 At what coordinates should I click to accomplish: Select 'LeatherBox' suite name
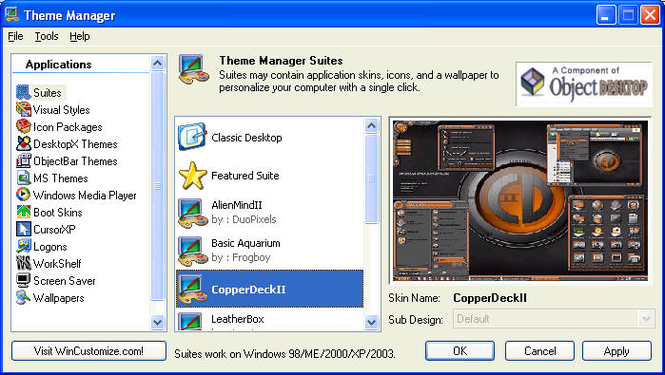coord(238,319)
